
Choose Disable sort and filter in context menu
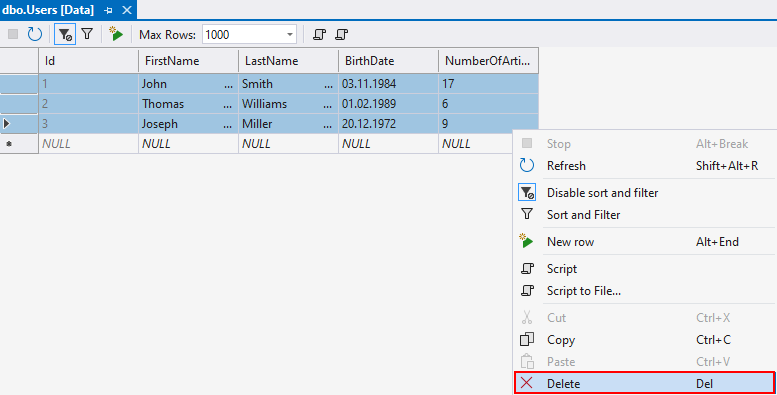click(x=644, y=193)
